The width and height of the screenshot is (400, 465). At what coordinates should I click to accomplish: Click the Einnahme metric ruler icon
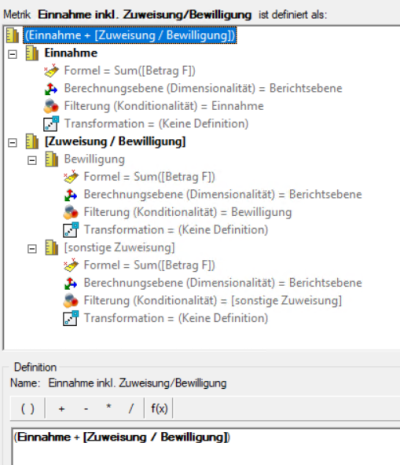coord(32,53)
